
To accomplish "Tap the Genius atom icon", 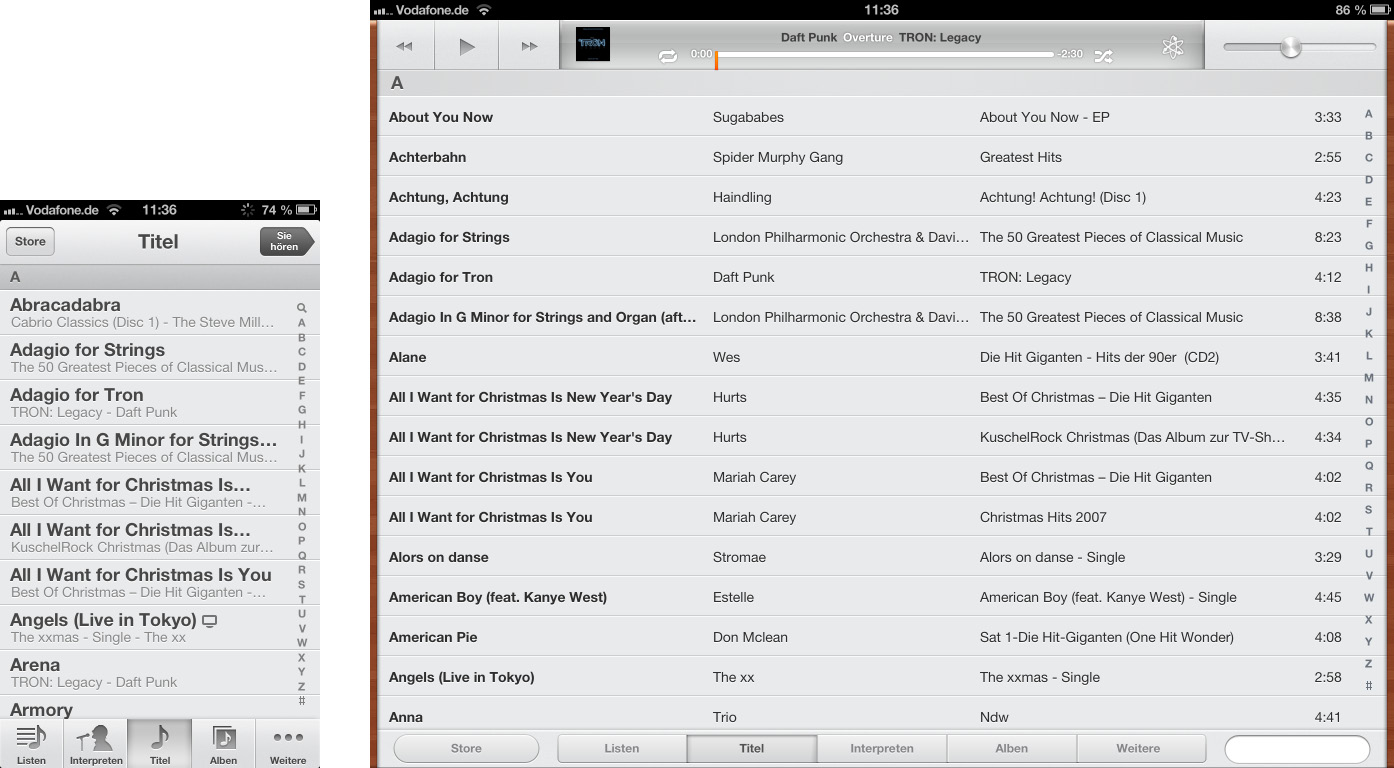I will [1173, 46].
